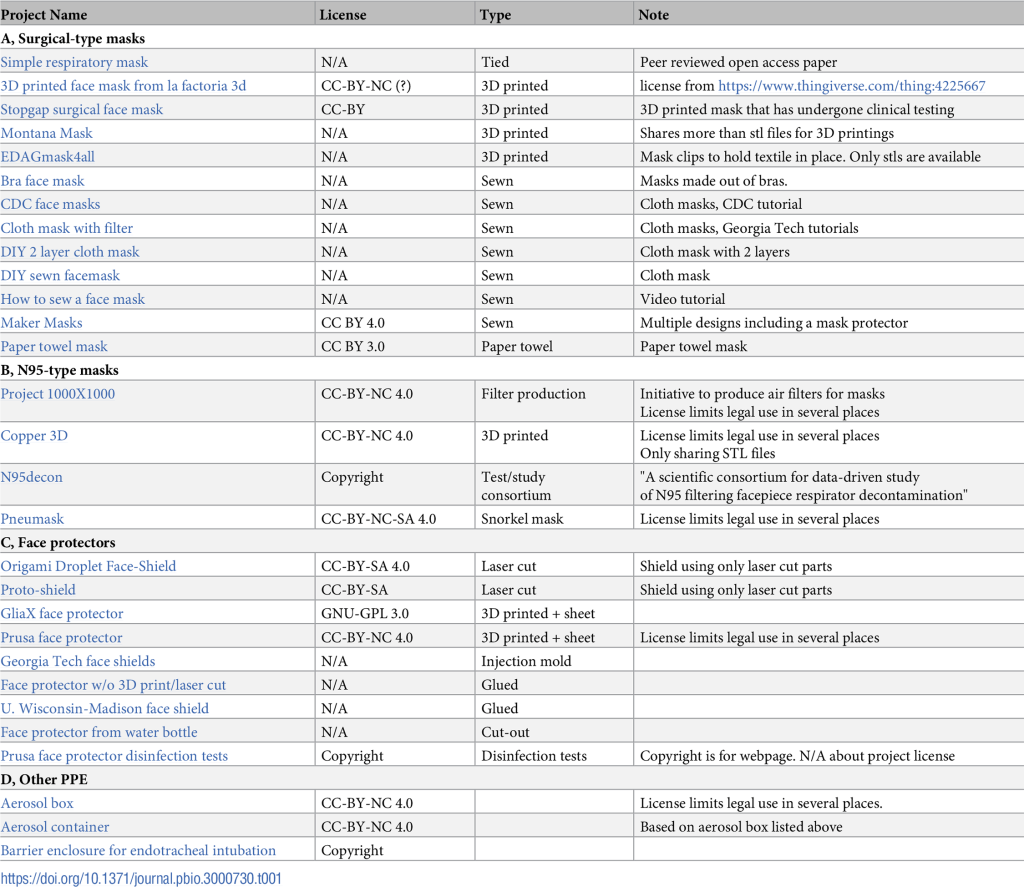Open Georgia Tech face shields link
The width and height of the screenshot is (1024, 887).
[x=78, y=661]
